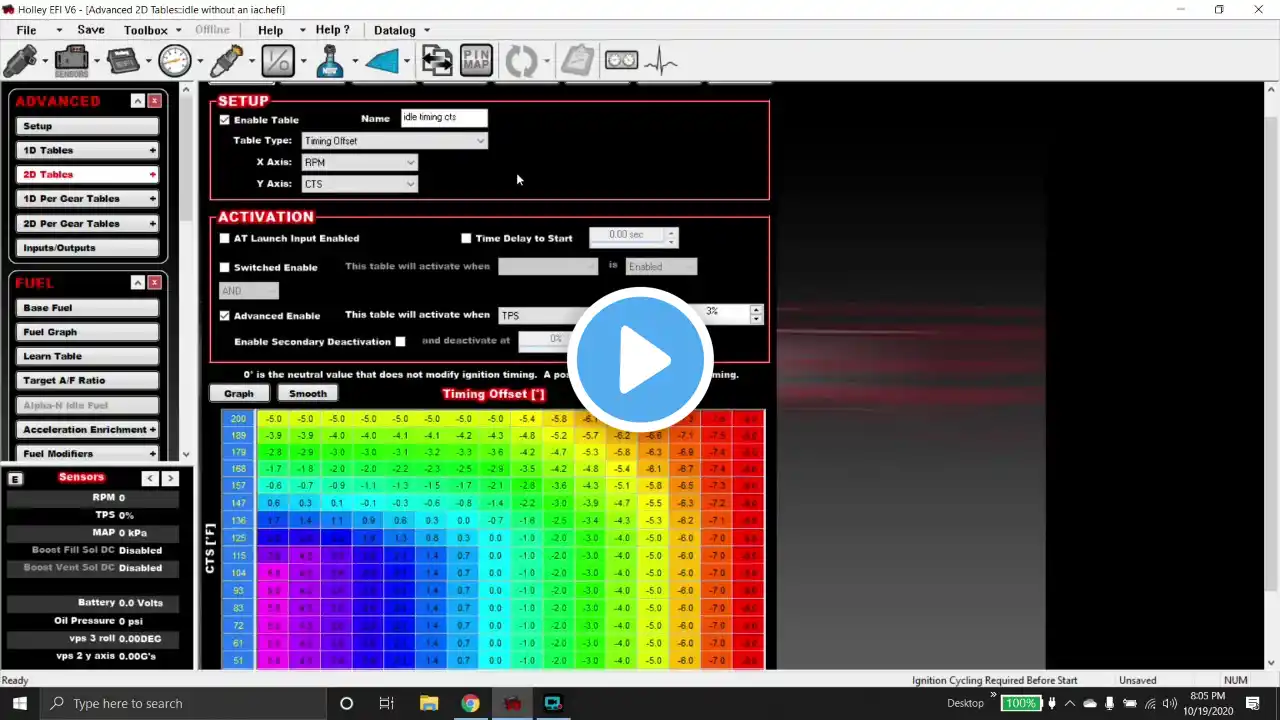The width and height of the screenshot is (1280, 720).
Task: Go to next Sensors page arrow
Action: (170, 479)
